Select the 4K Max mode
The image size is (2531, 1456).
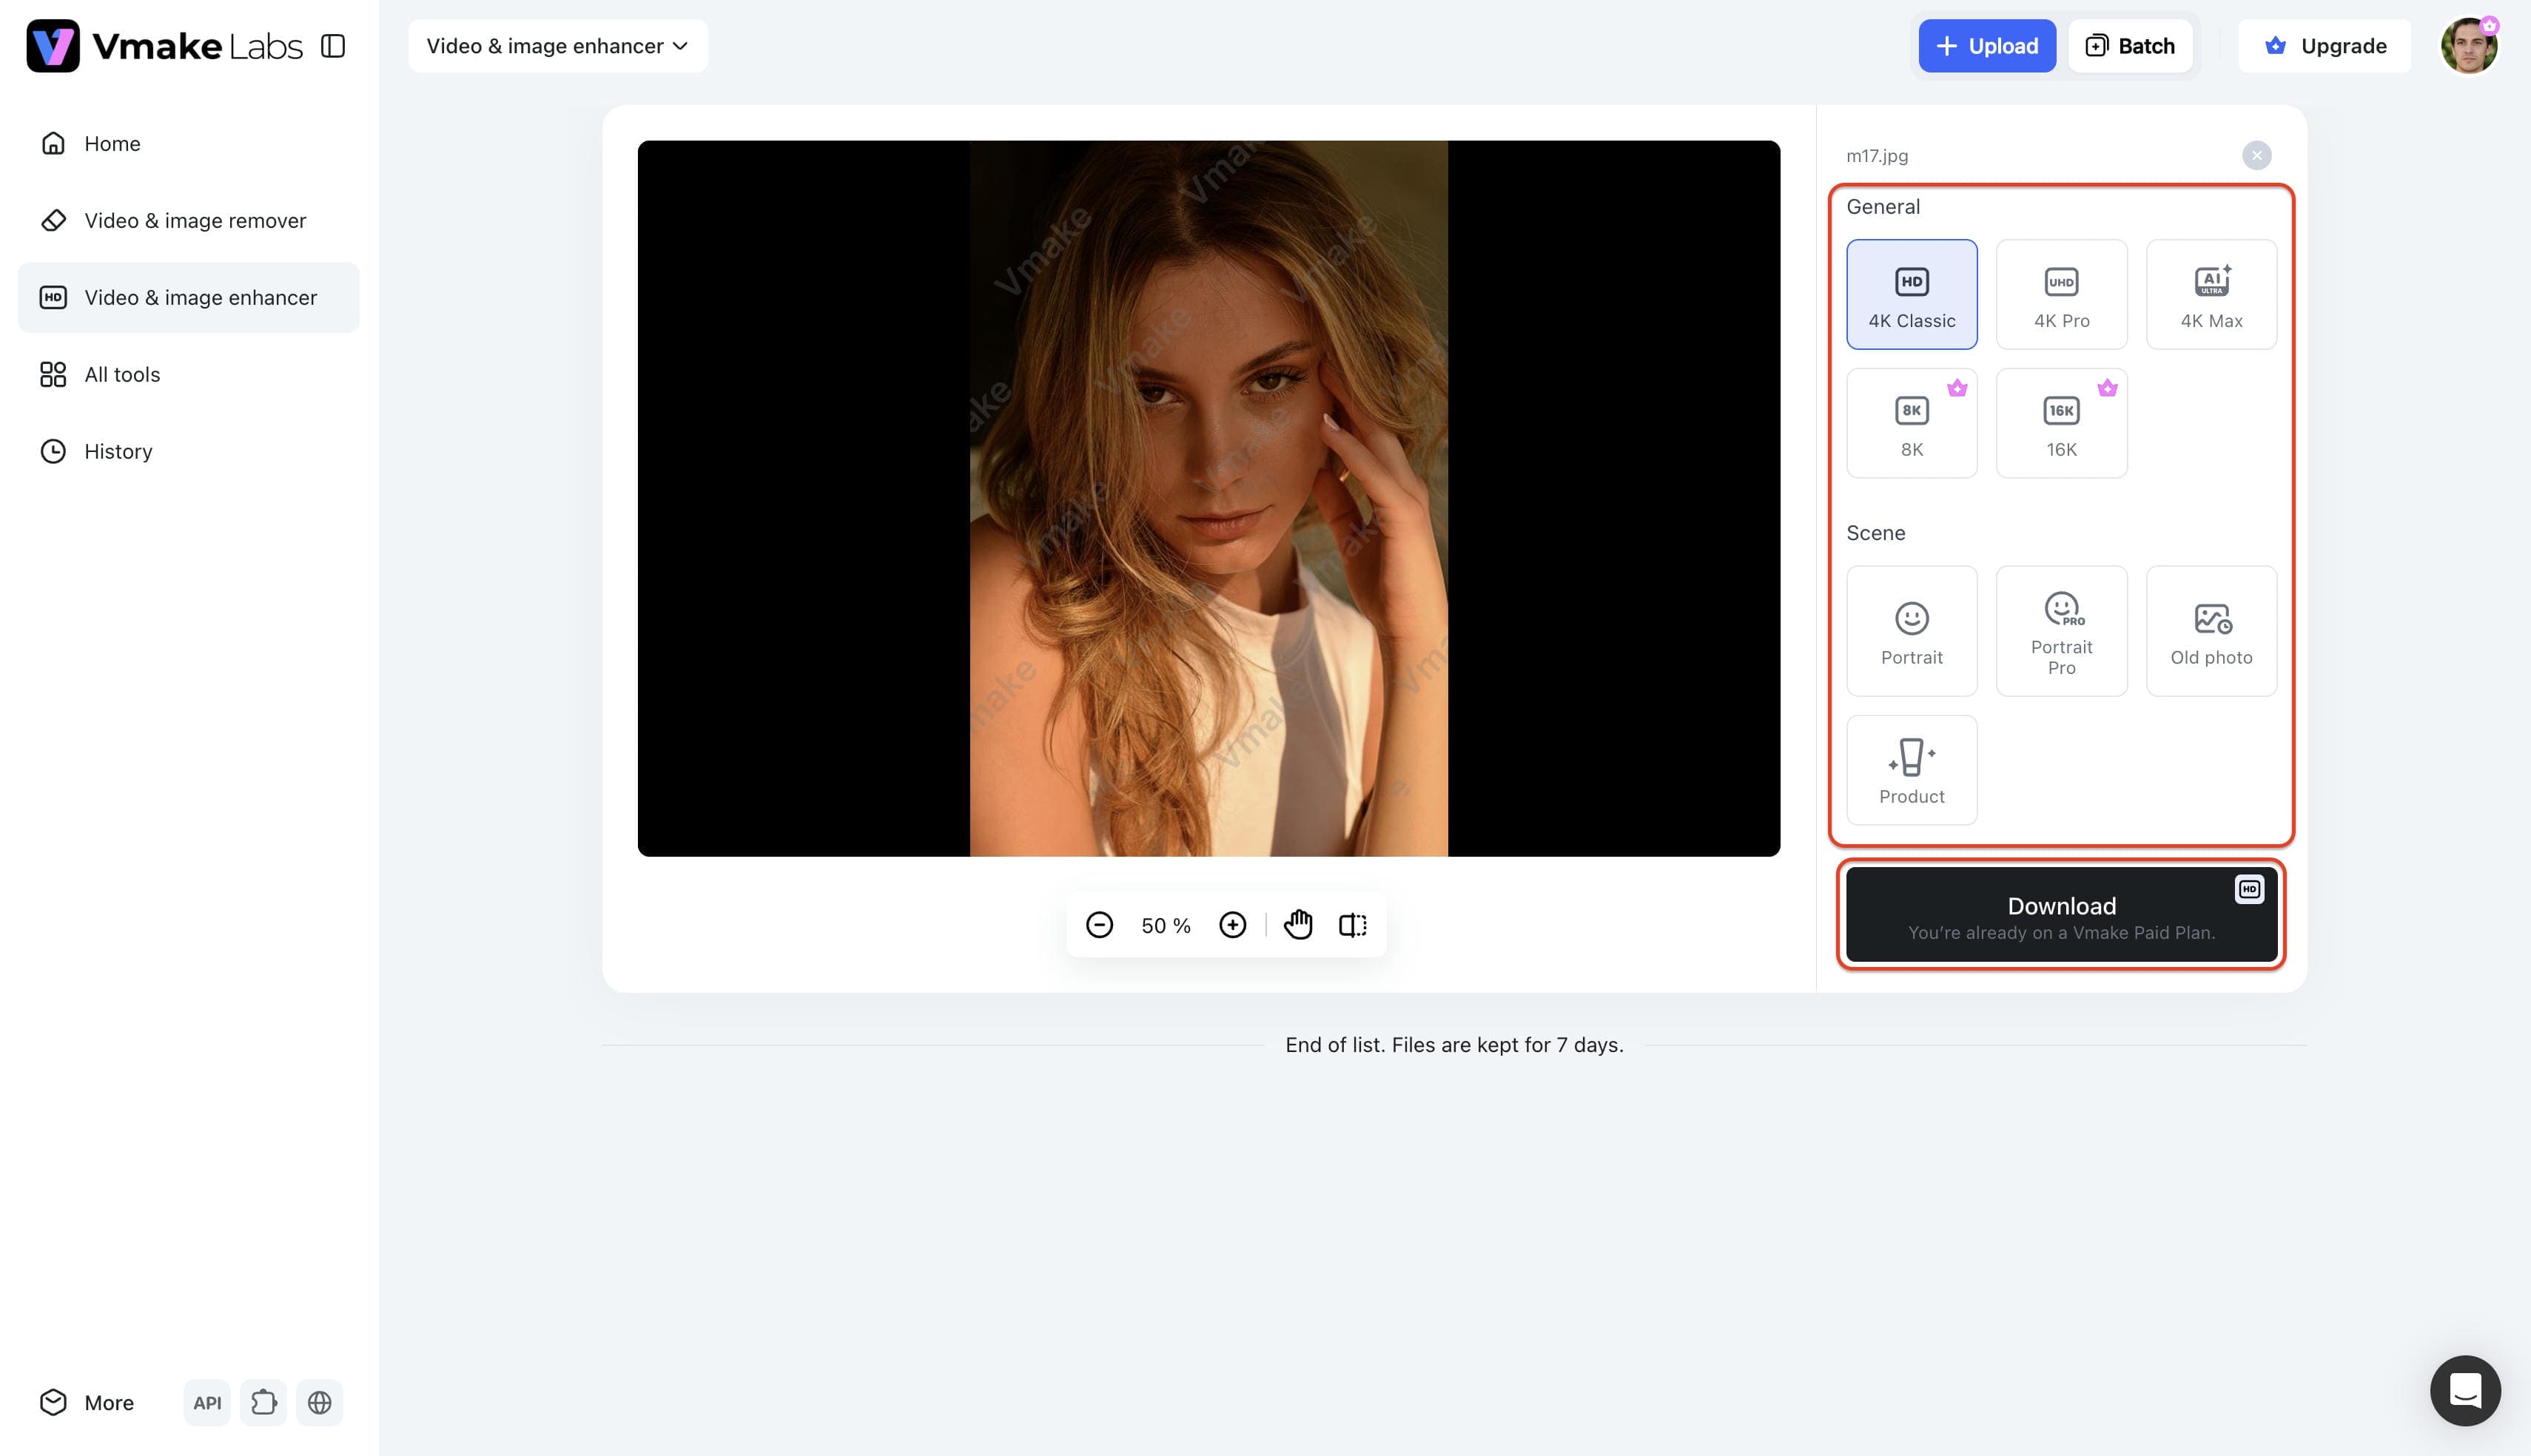[x=2211, y=294]
